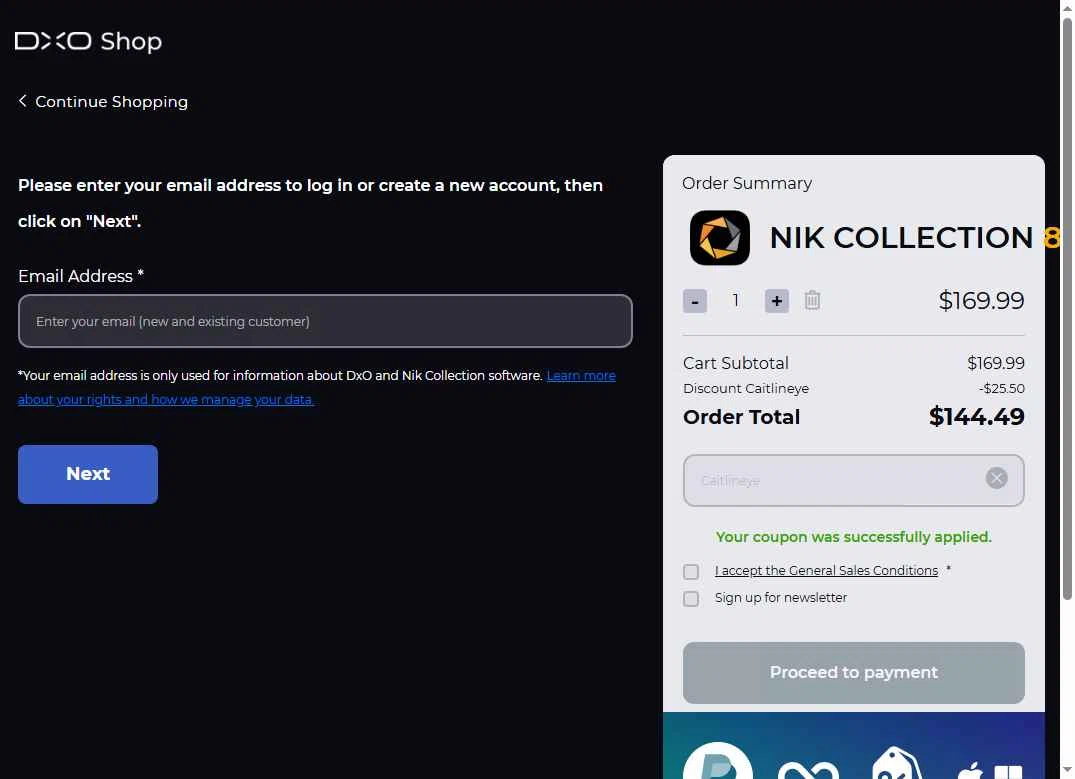Click the -$25.50 discount amount
This screenshot has width=1075, height=779.
coord(1002,388)
